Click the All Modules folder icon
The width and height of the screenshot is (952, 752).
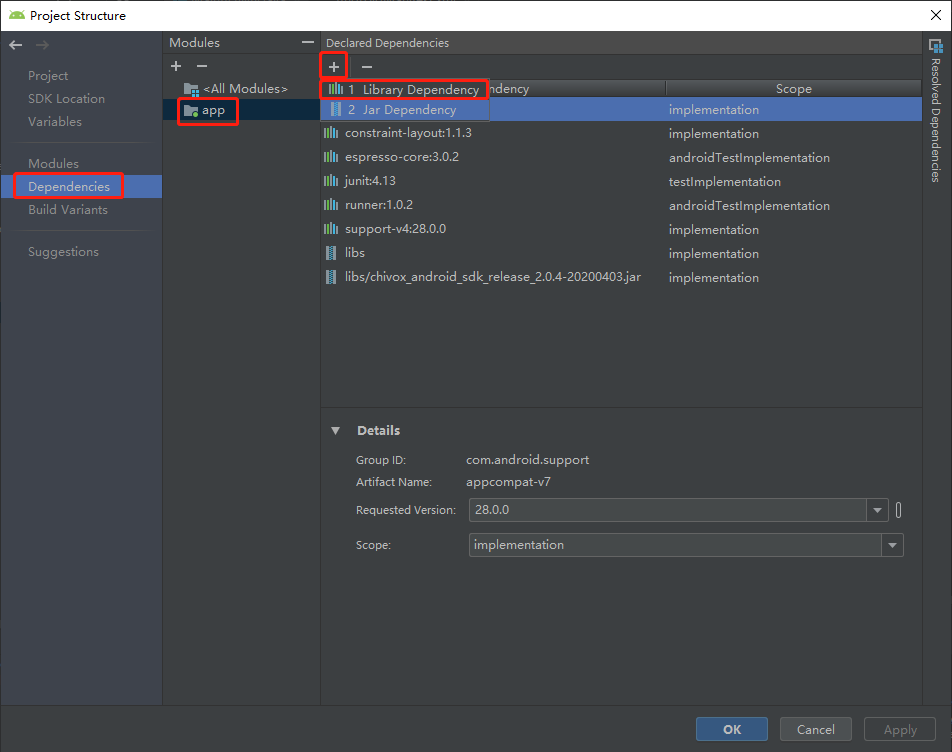[191, 89]
